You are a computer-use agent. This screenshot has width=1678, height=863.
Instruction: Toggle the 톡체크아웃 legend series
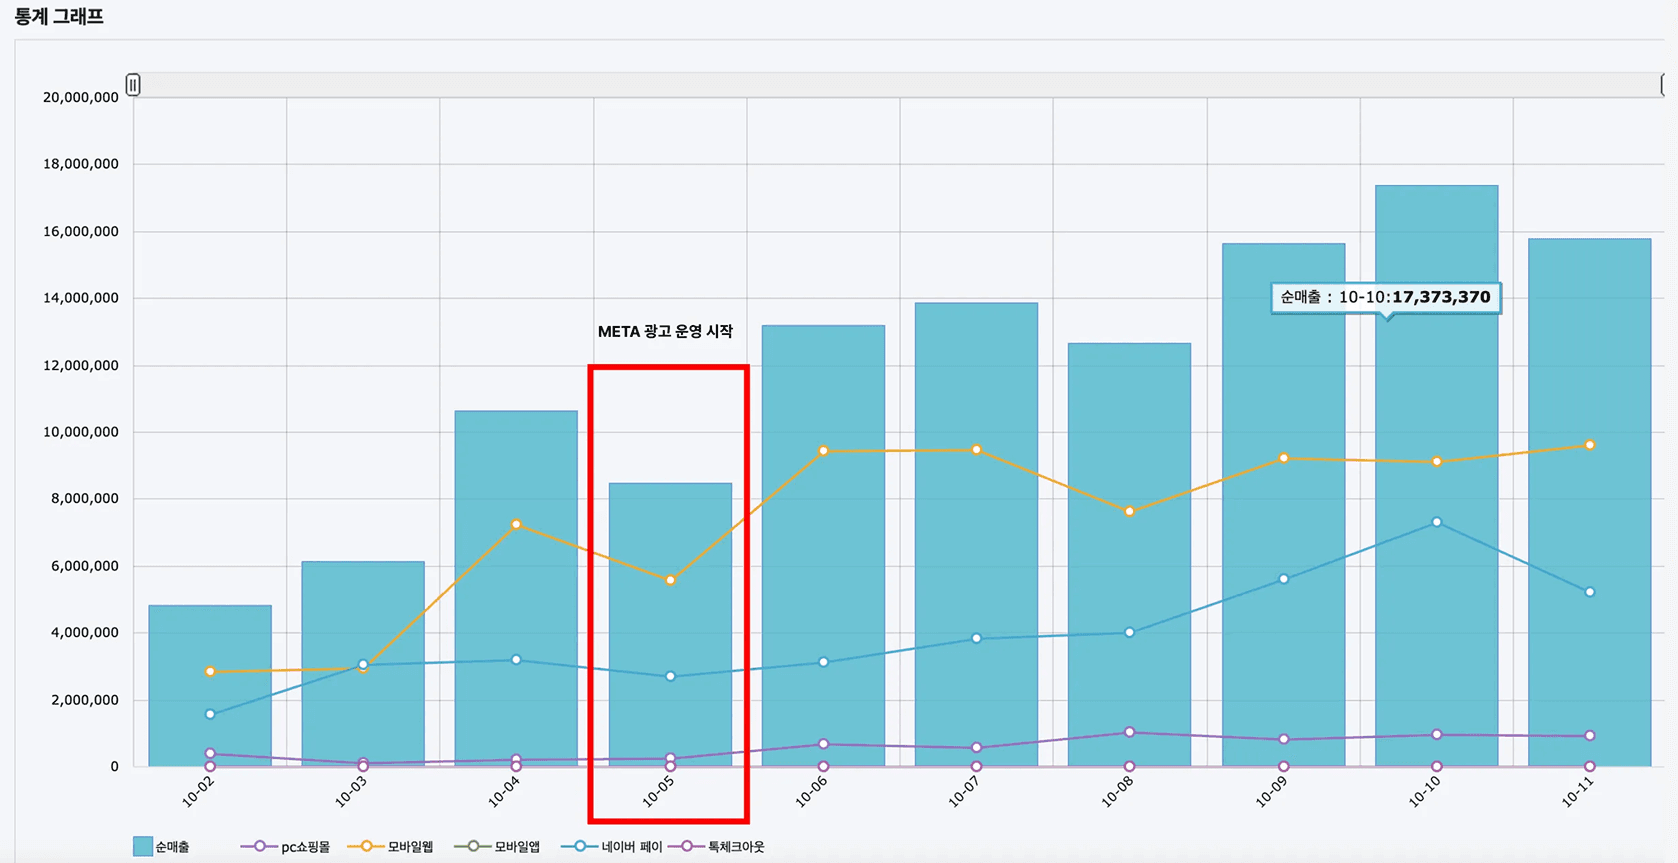[717, 847]
